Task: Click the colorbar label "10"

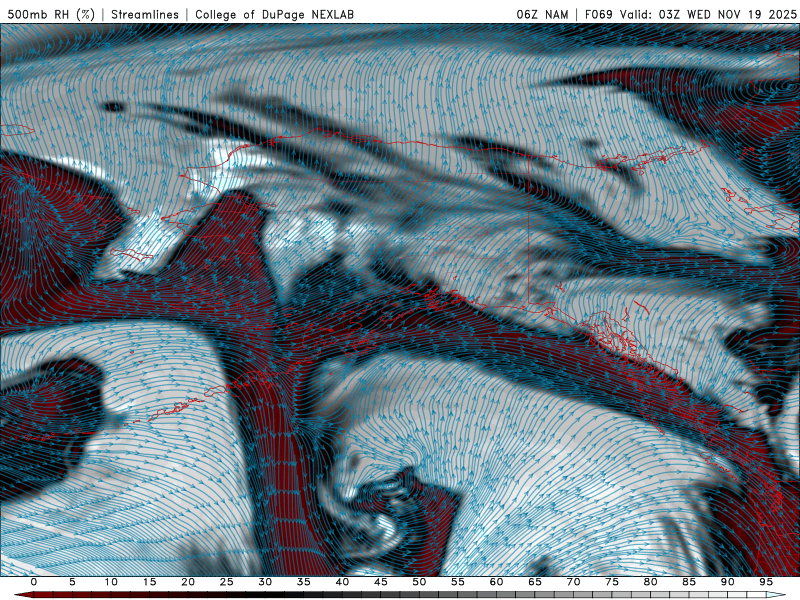Action: (111, 582)
